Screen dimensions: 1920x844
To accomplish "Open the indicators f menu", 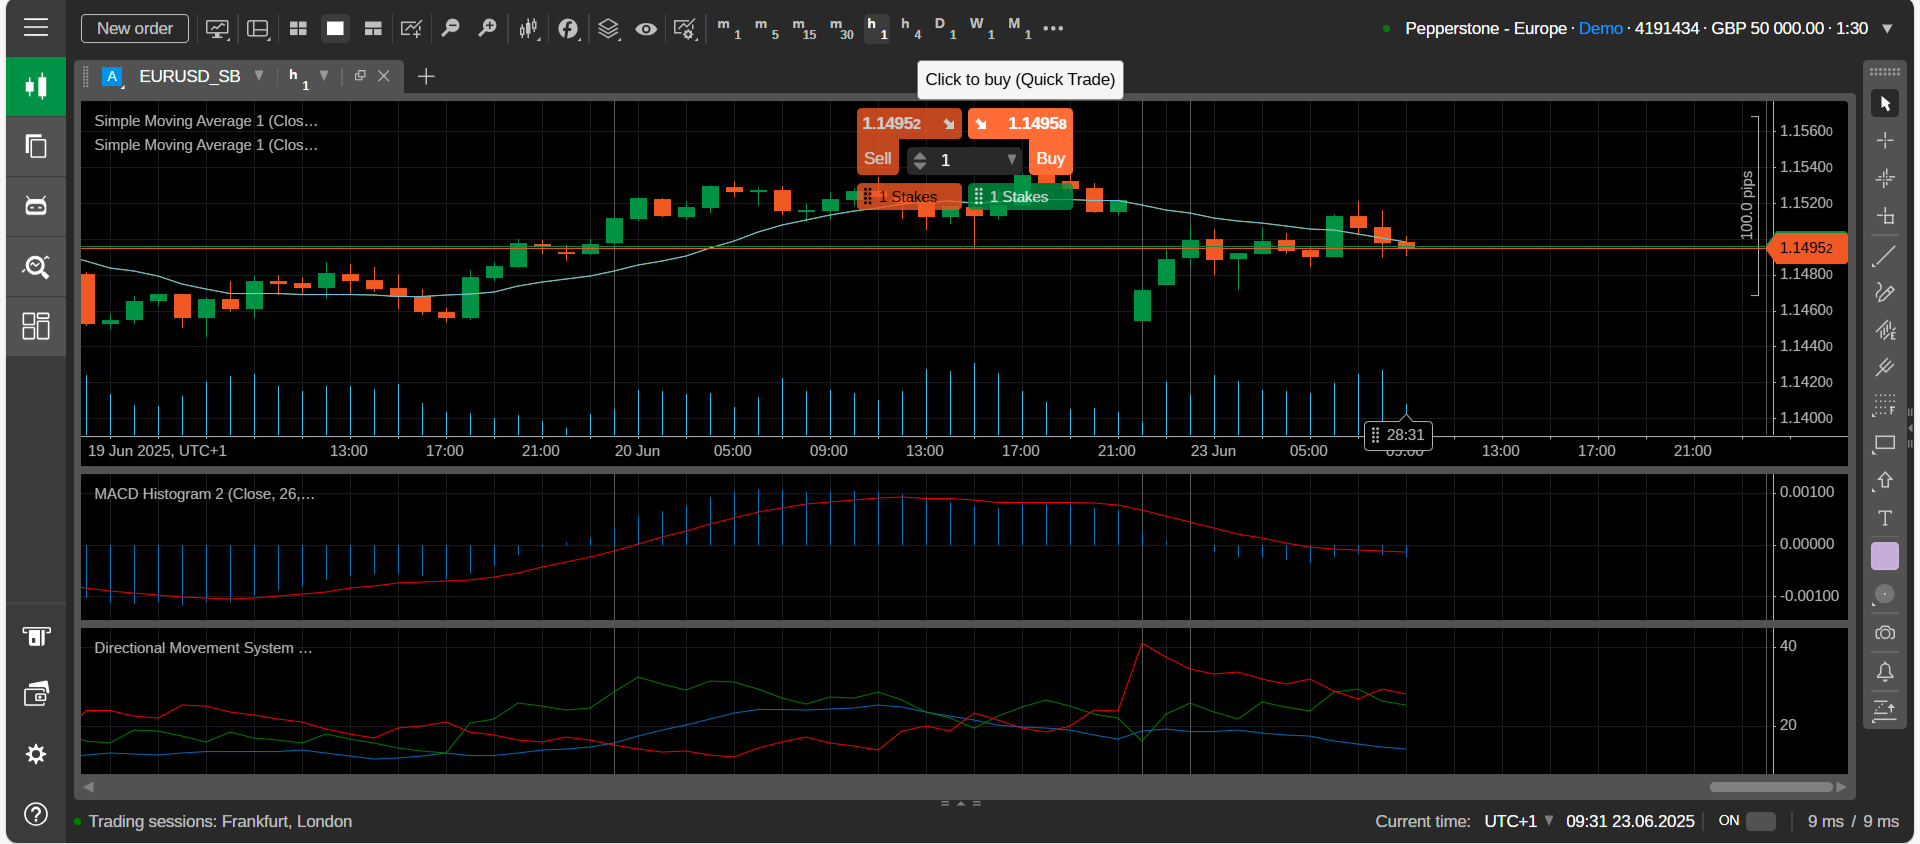I will pyautogui.click(x=569, y=29).
